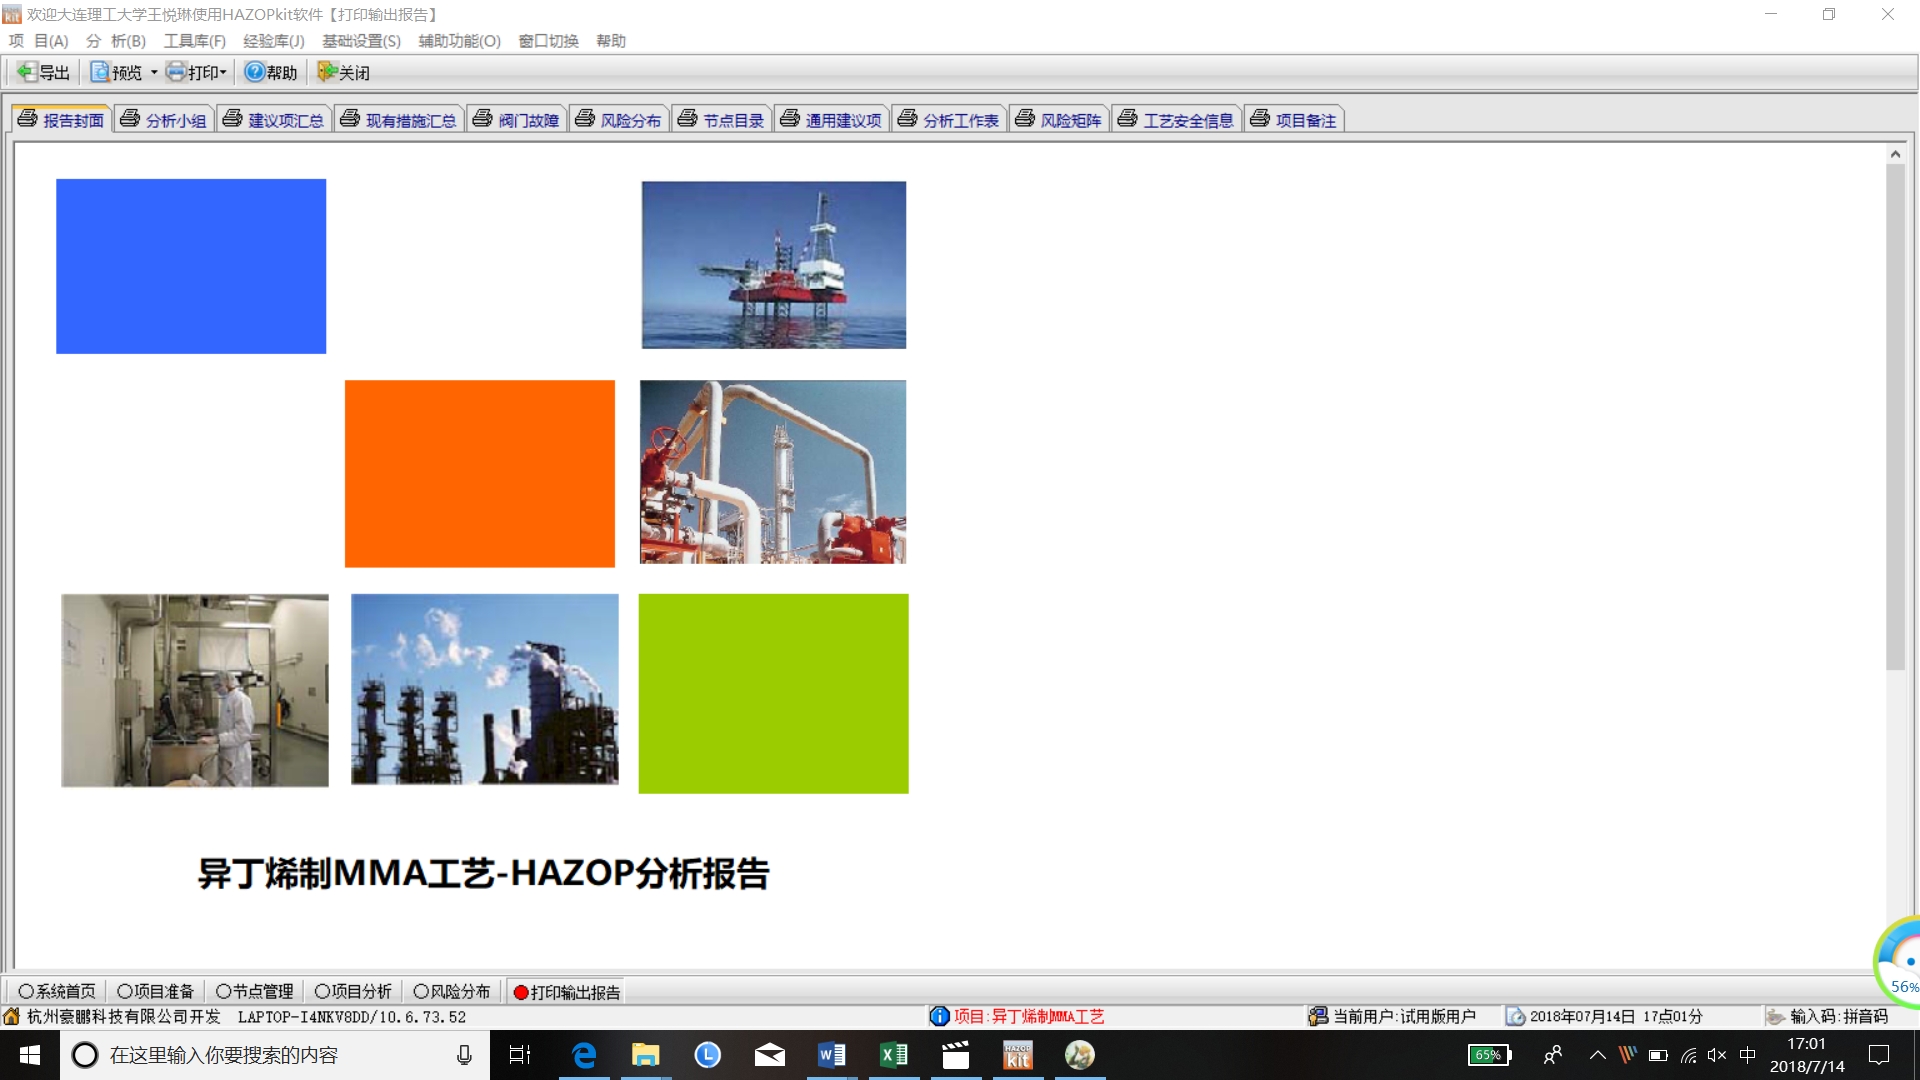This screenshot has height=1080, width=1920.
Task: Open the 经验库(J) menu
Action: click(273, 41)
